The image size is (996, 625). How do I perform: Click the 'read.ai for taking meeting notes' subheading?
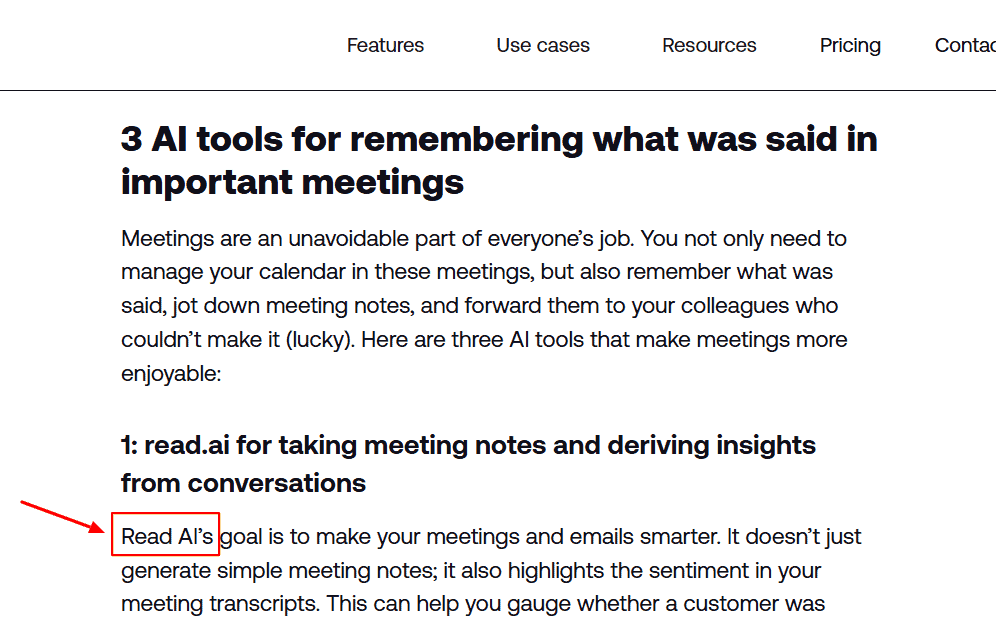coord(468,464)
